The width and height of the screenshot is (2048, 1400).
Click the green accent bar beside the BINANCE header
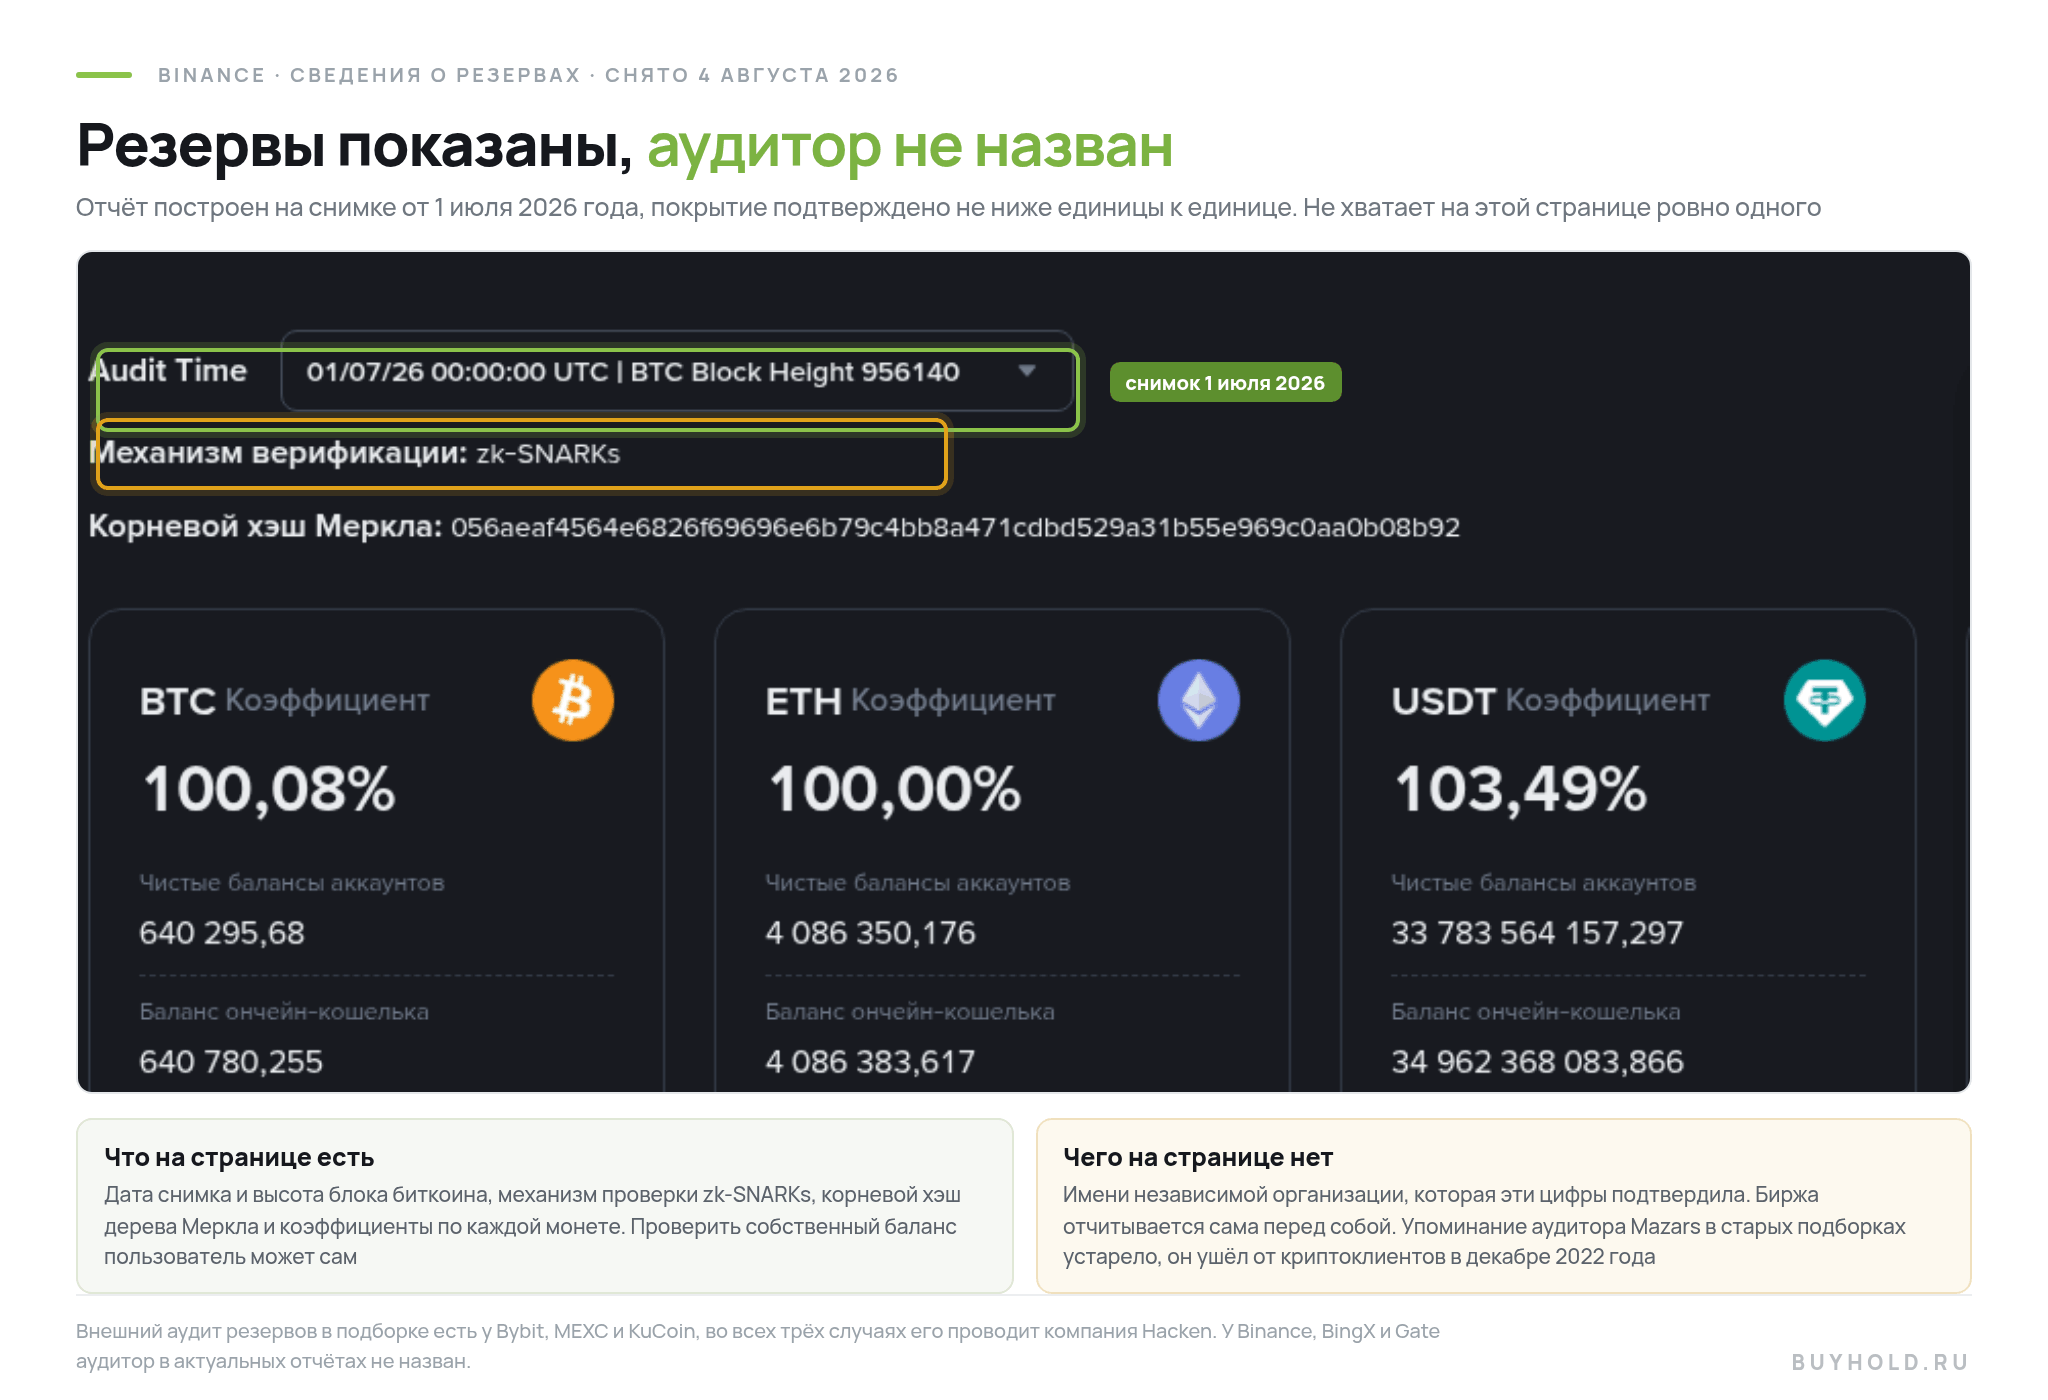point(104,75)
